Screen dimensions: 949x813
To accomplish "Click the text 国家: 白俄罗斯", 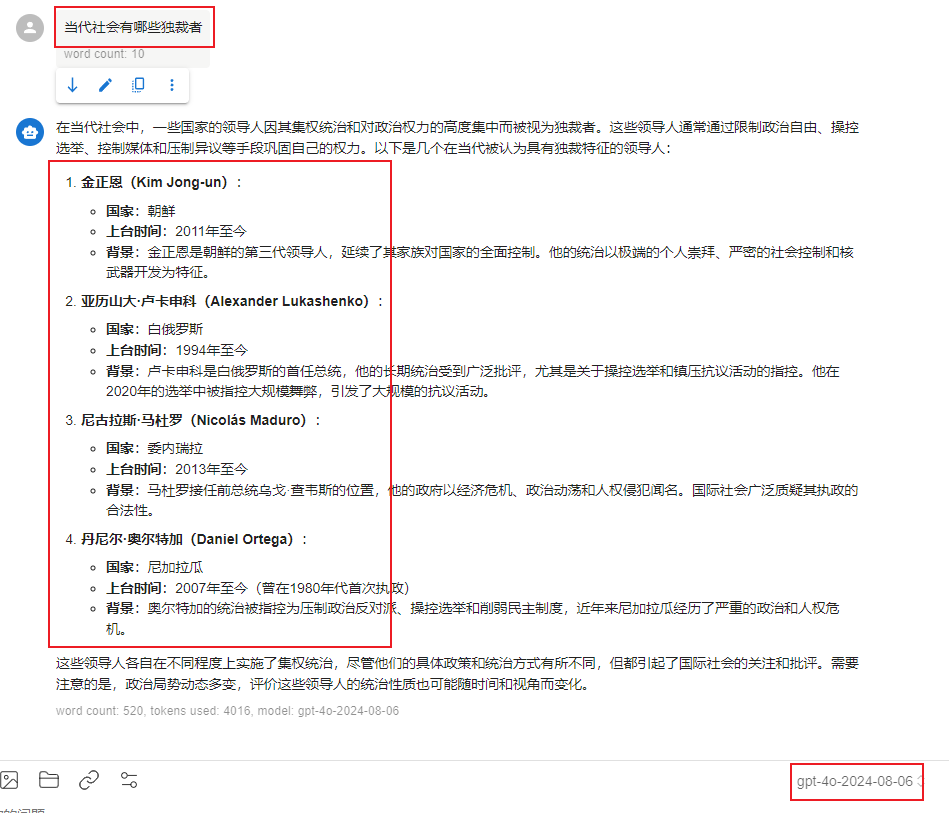I will [155, 329].
